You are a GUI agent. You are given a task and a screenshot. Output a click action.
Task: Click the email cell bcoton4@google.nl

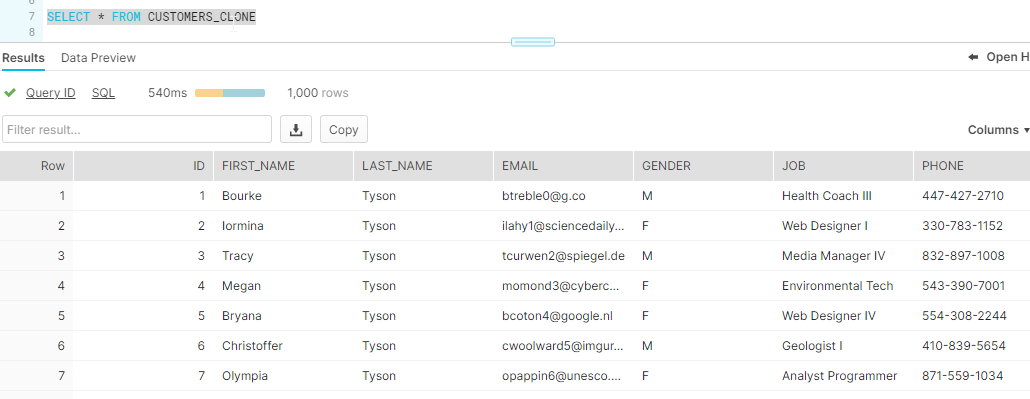(557, 316)
